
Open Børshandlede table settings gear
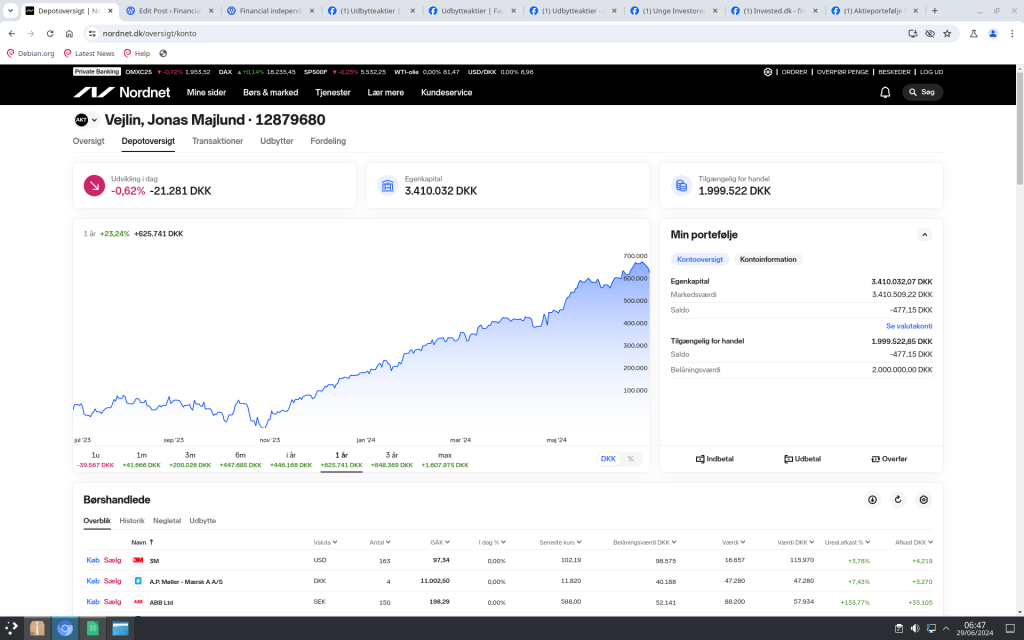click(924, 500)
